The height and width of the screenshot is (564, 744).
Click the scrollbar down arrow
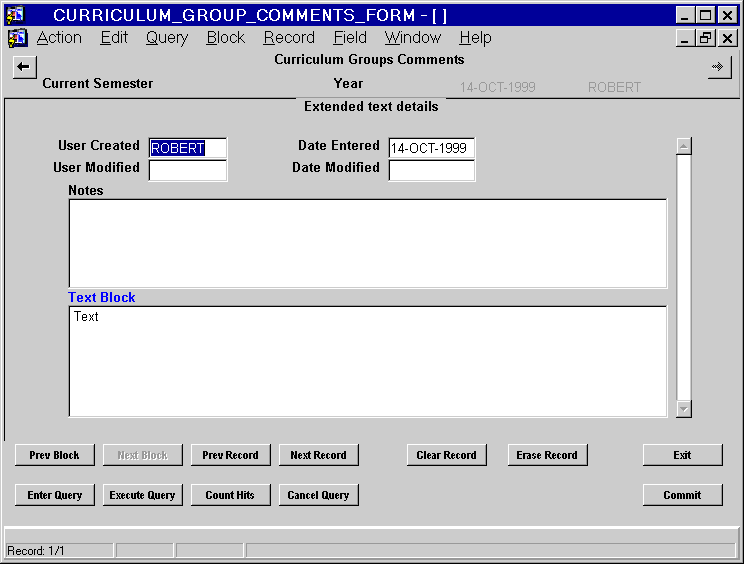[x=684, y=409]
